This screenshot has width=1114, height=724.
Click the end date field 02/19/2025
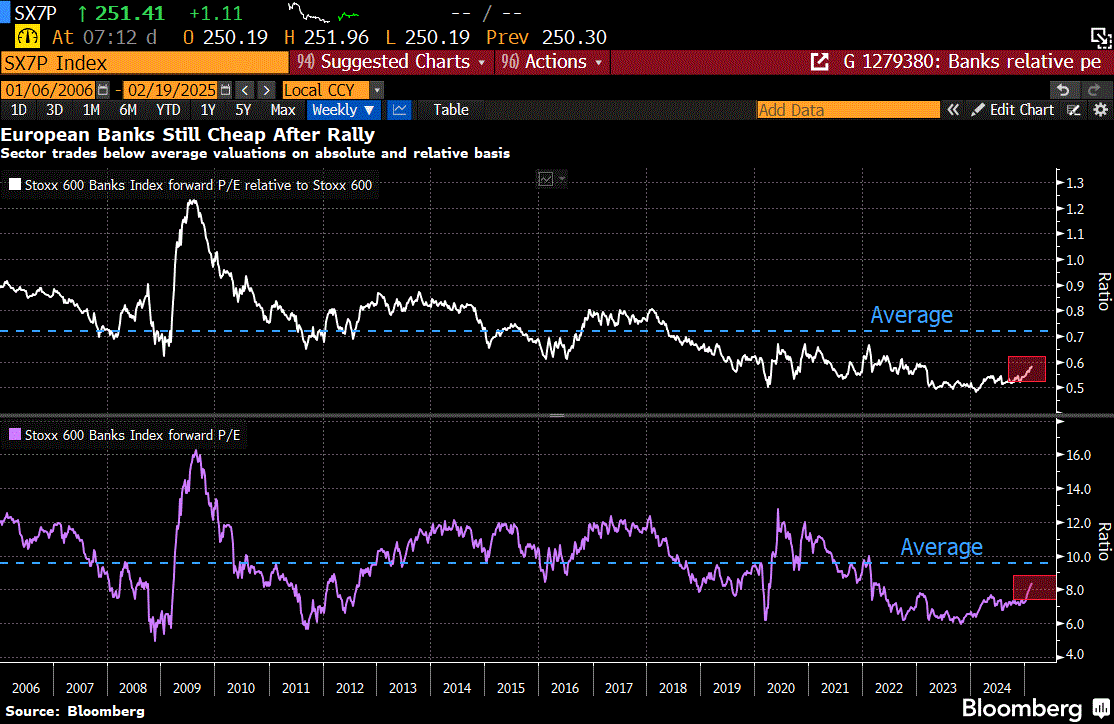coord(171,90)
